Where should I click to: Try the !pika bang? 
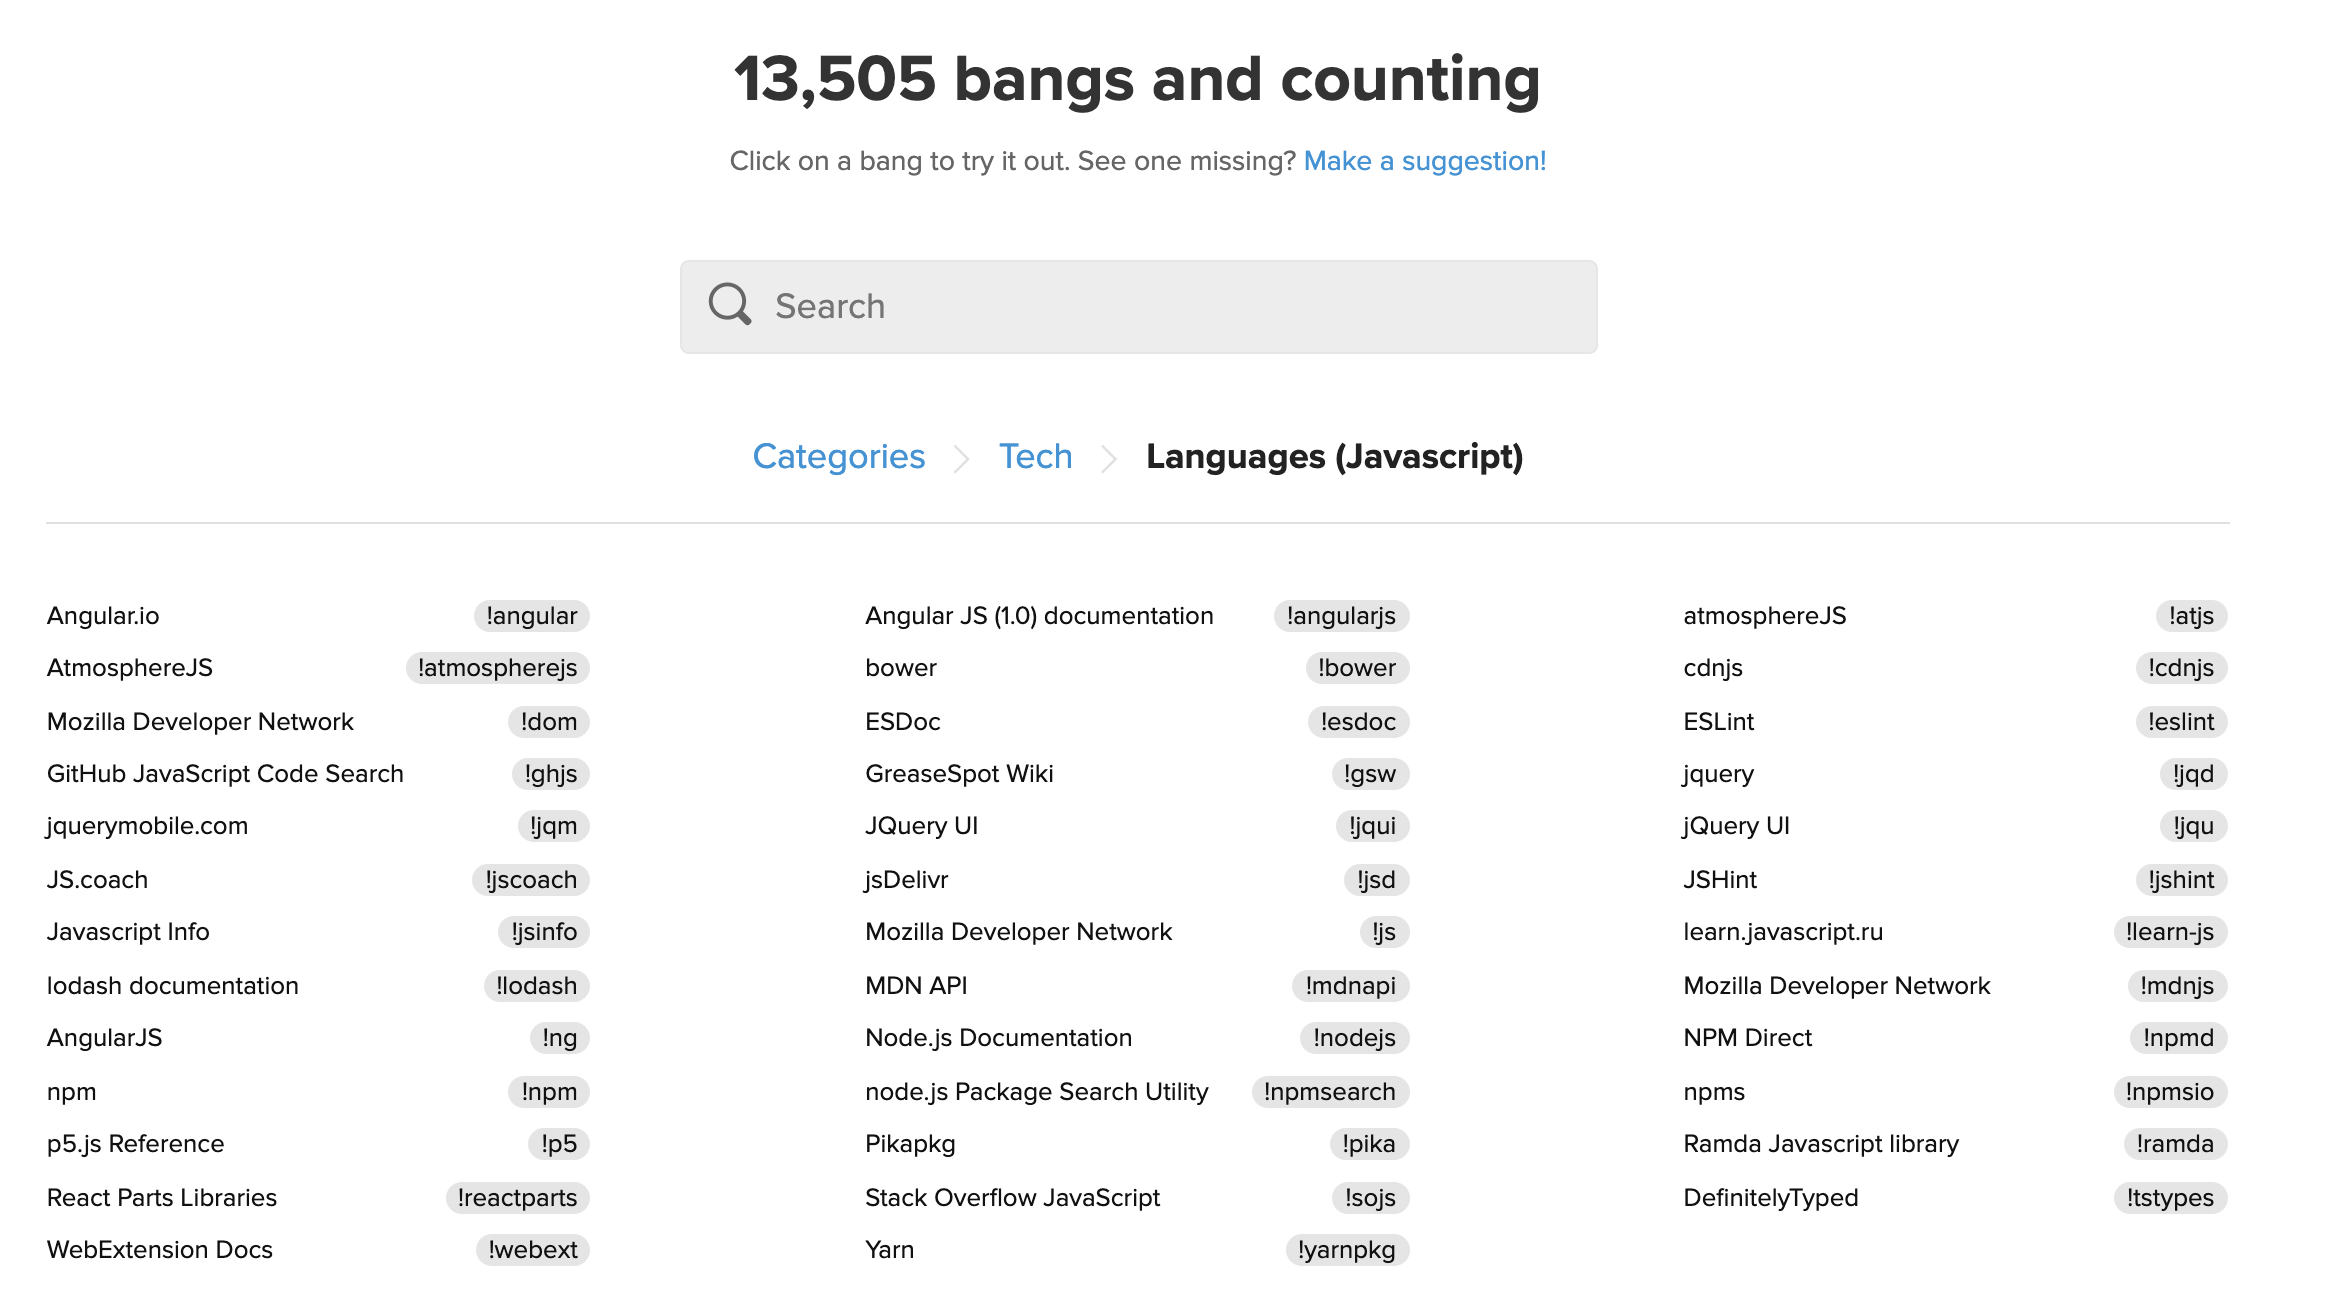[x=1369, y=1144]
